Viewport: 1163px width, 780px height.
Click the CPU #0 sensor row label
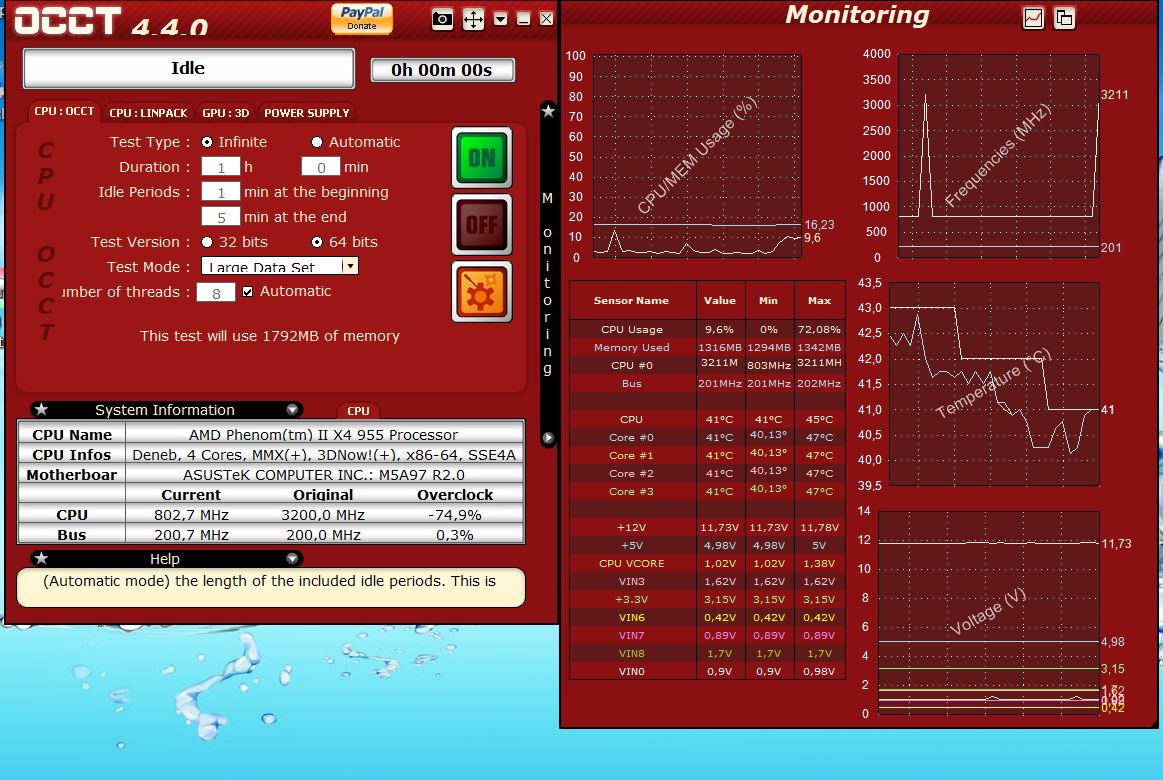pos(632,365)
